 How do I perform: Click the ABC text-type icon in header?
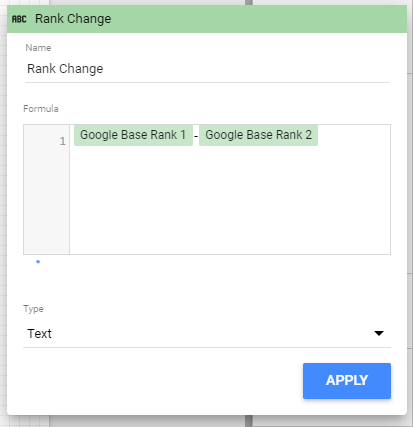pos(19,19)
